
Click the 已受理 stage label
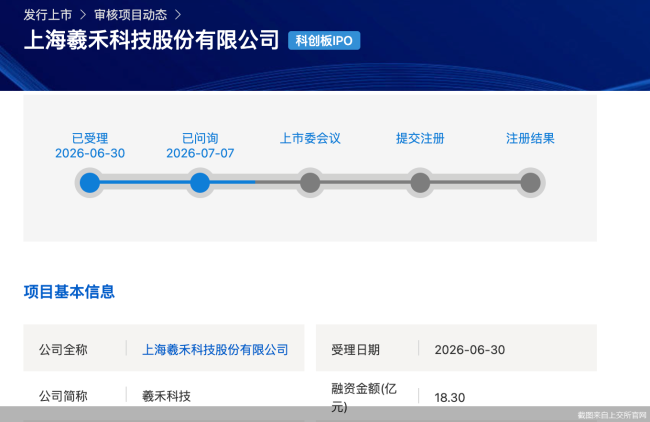point(90,138)
